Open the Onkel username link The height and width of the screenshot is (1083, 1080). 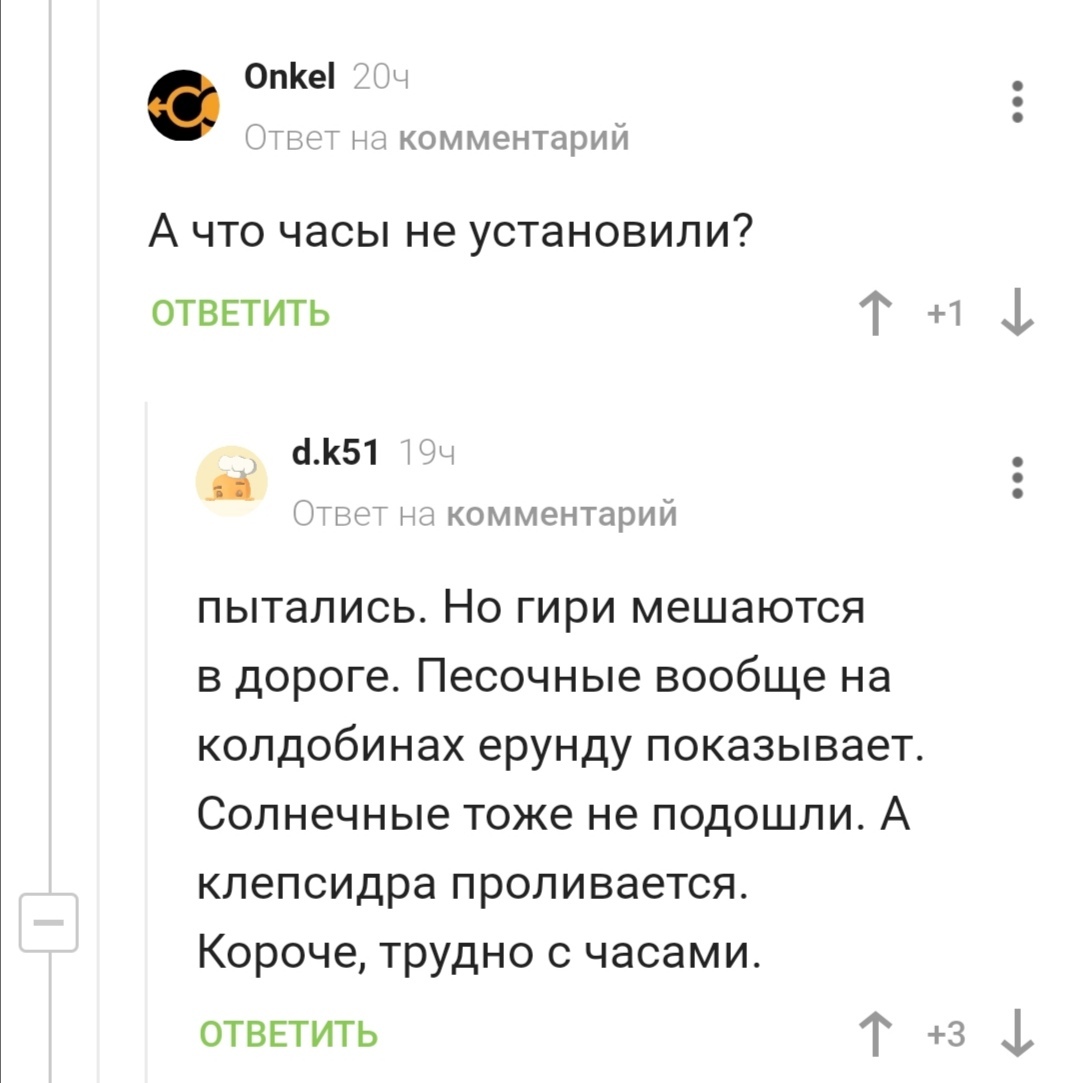pos(290,76)
